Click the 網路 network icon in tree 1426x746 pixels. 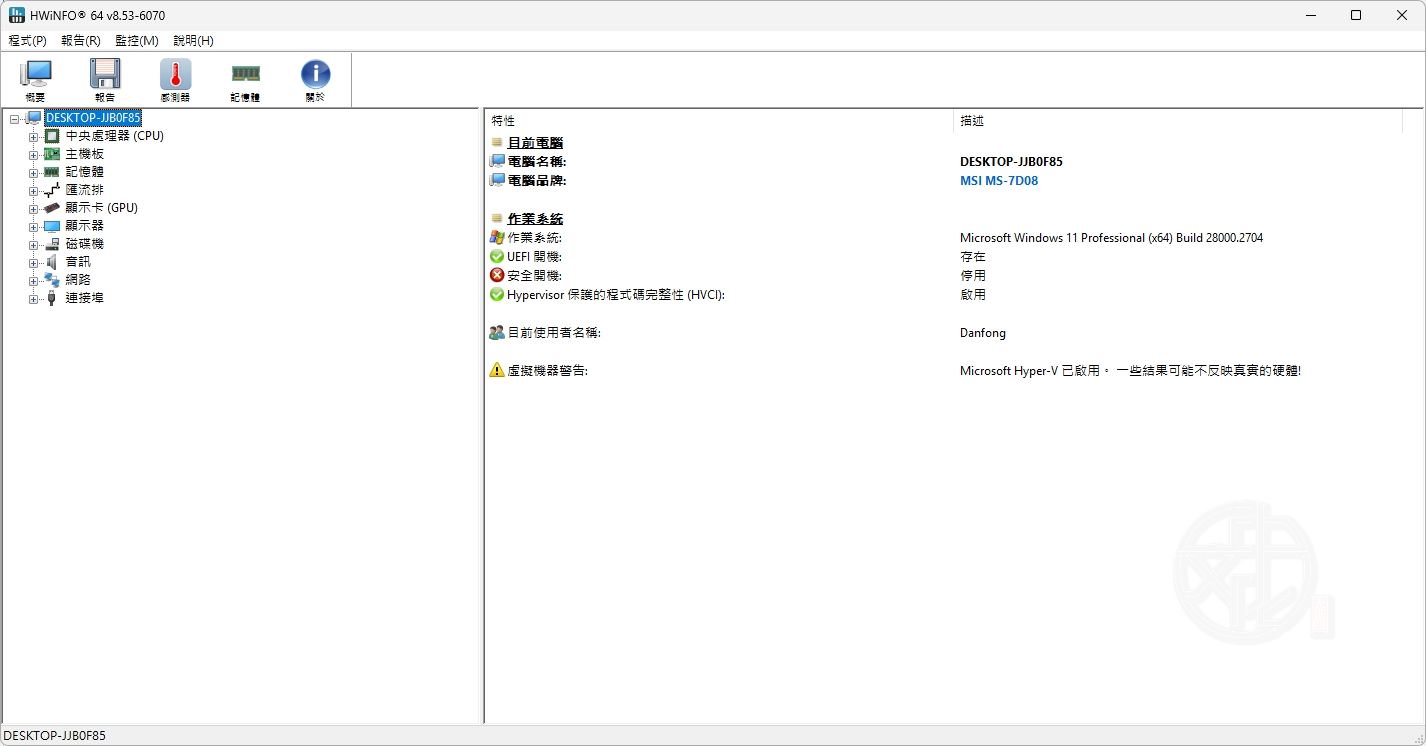click(52, 280)
